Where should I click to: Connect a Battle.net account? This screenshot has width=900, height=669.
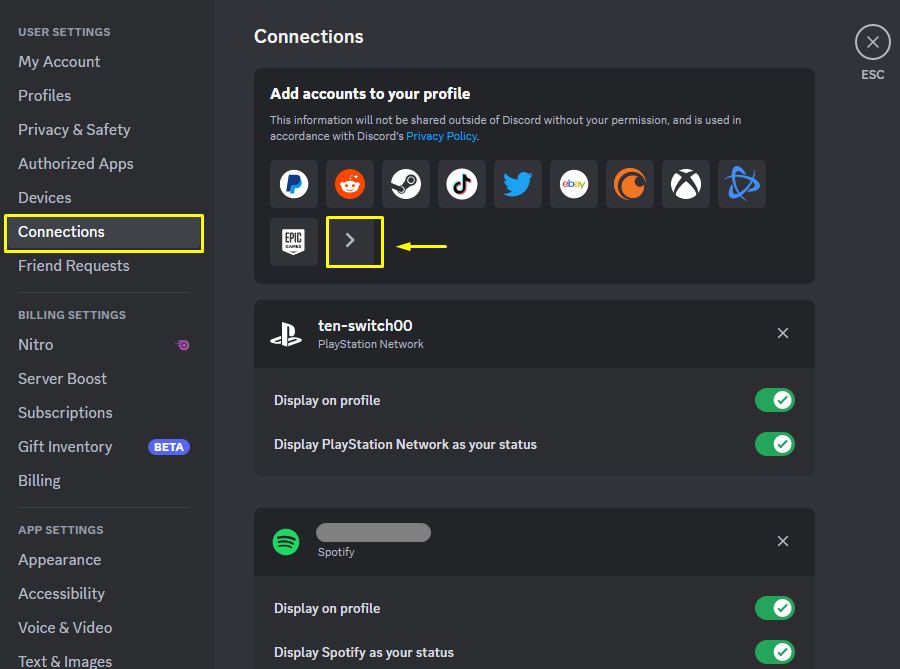pos(742,184)
